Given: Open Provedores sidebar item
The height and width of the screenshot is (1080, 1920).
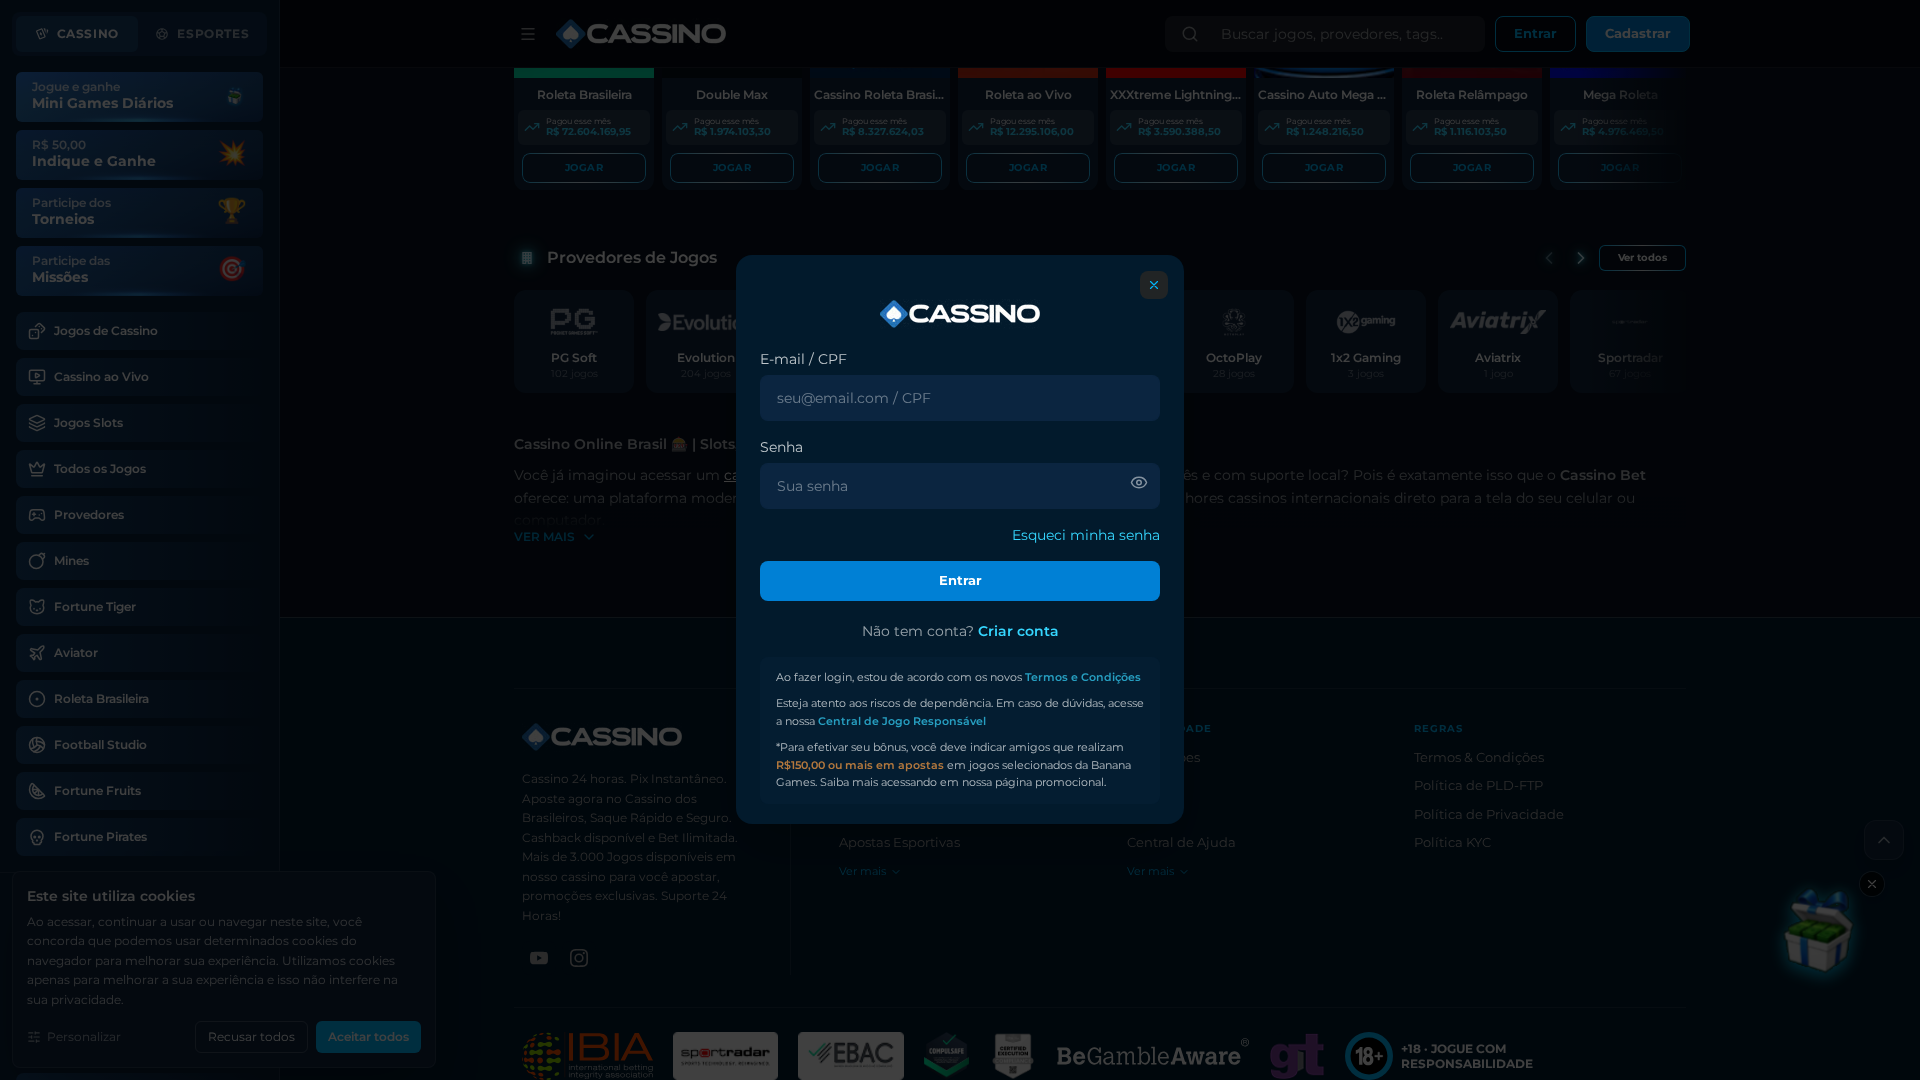Looking at the screenshot, I should [139, 515].
